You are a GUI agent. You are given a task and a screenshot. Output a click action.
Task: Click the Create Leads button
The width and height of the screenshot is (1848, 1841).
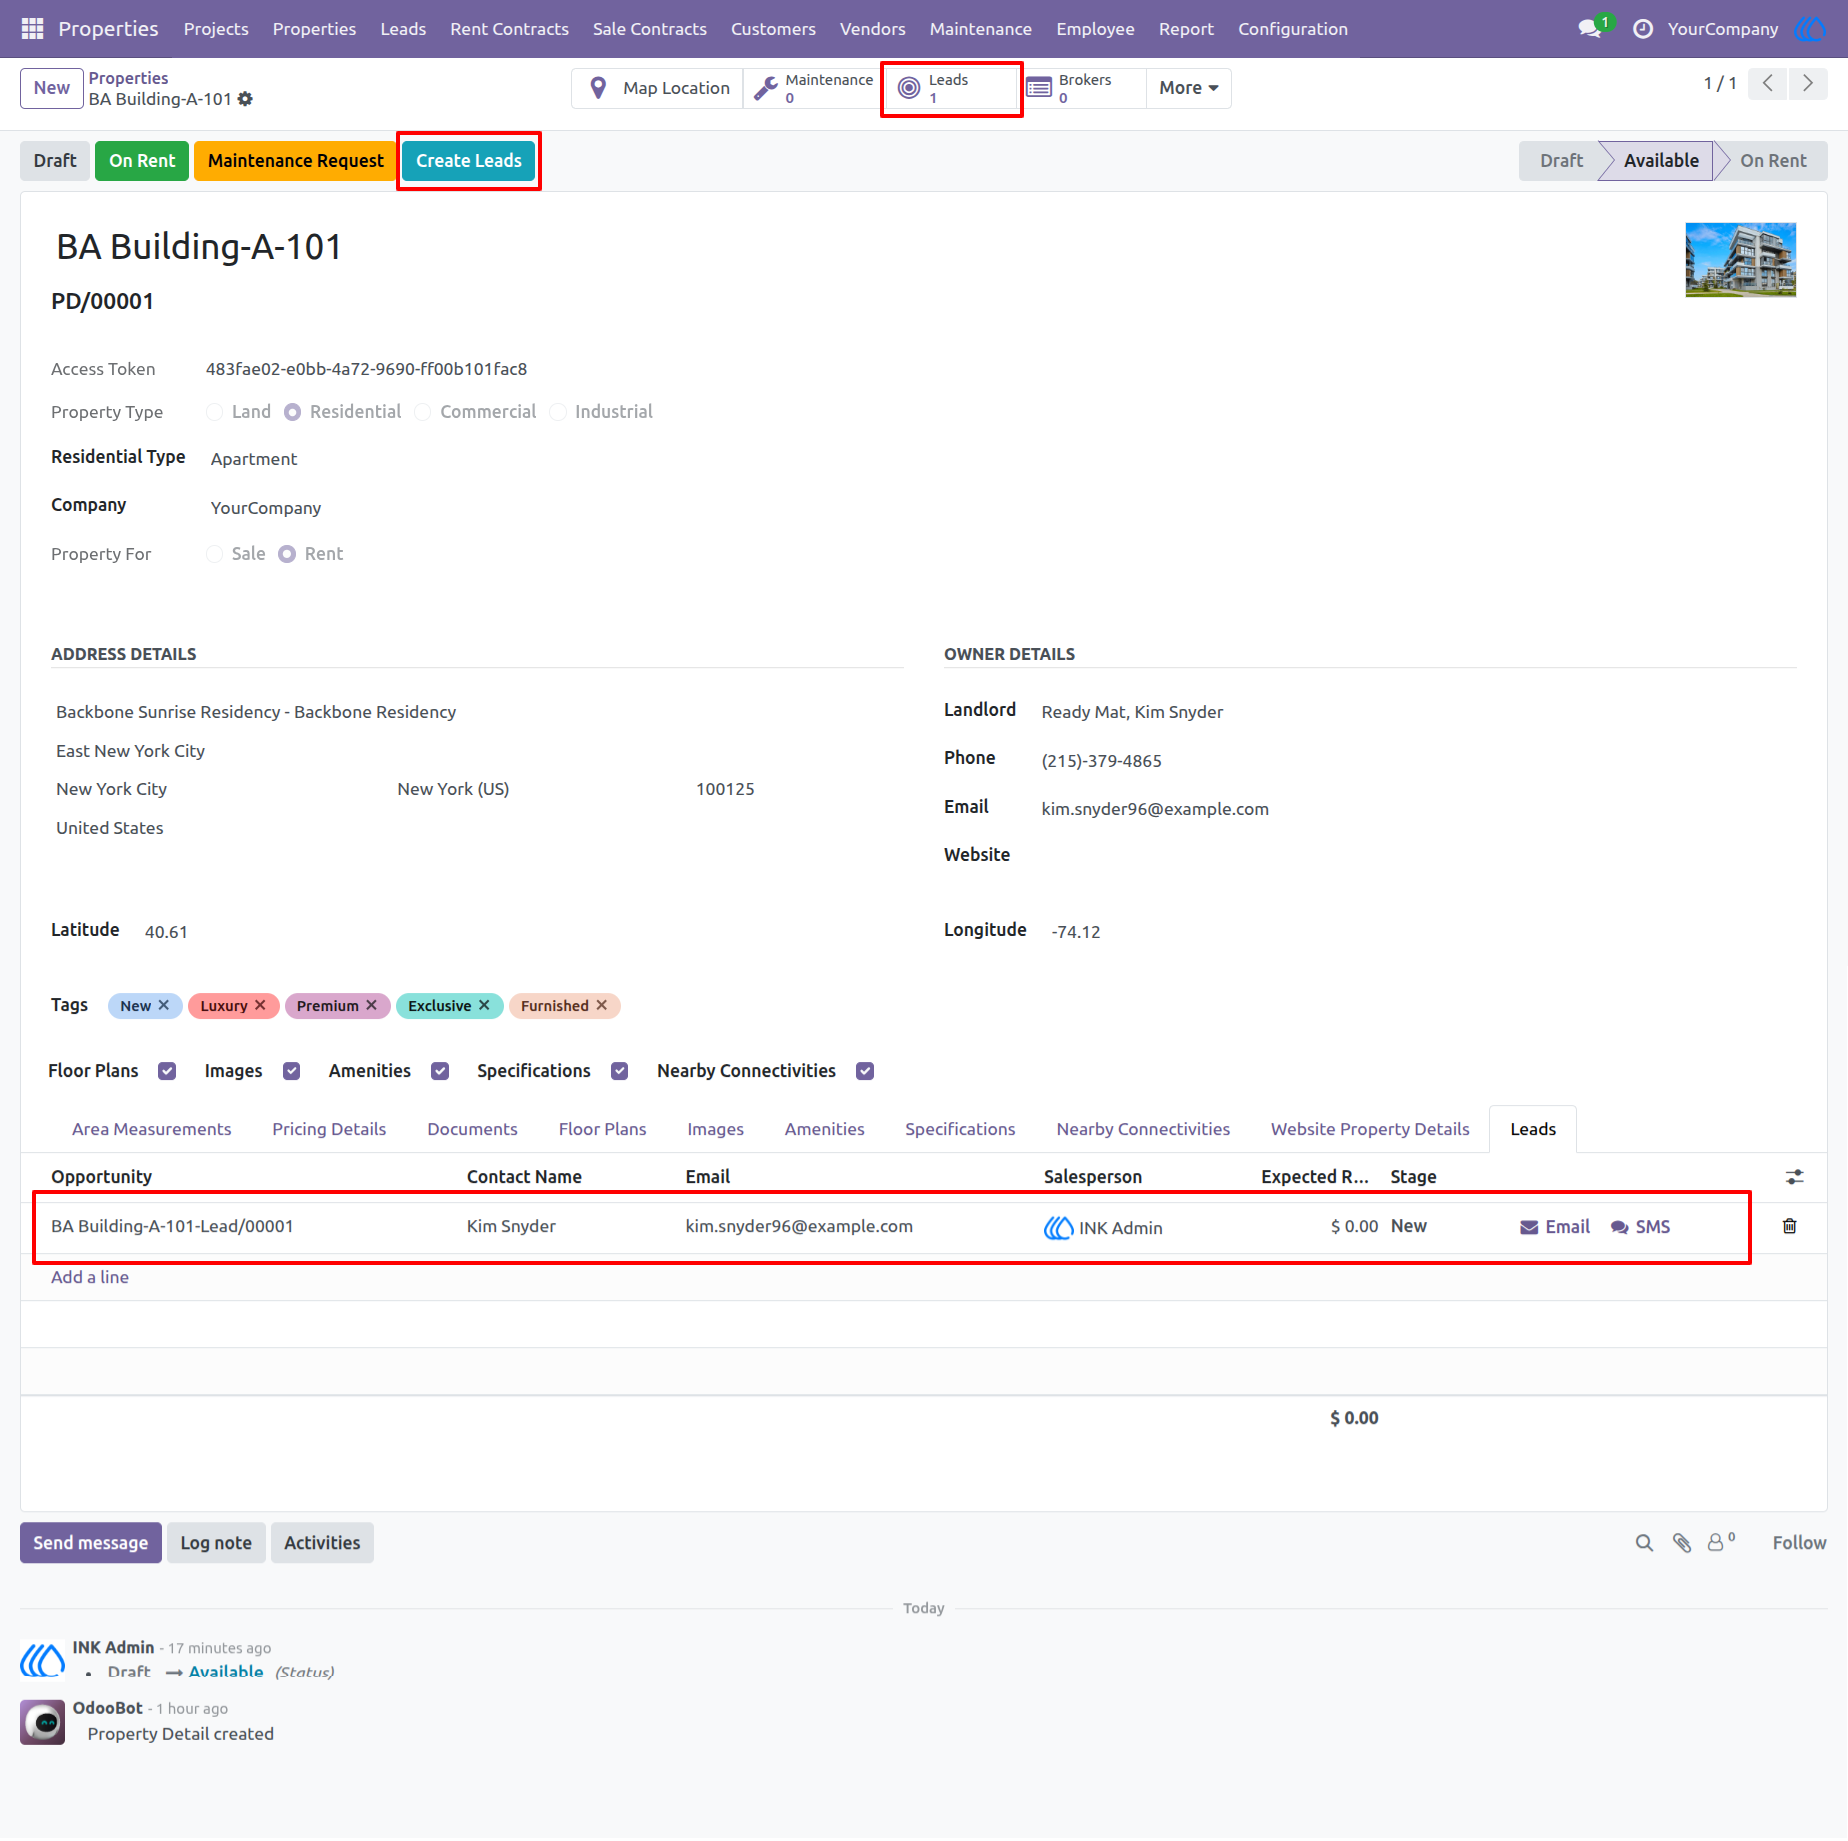pos(469,161)
